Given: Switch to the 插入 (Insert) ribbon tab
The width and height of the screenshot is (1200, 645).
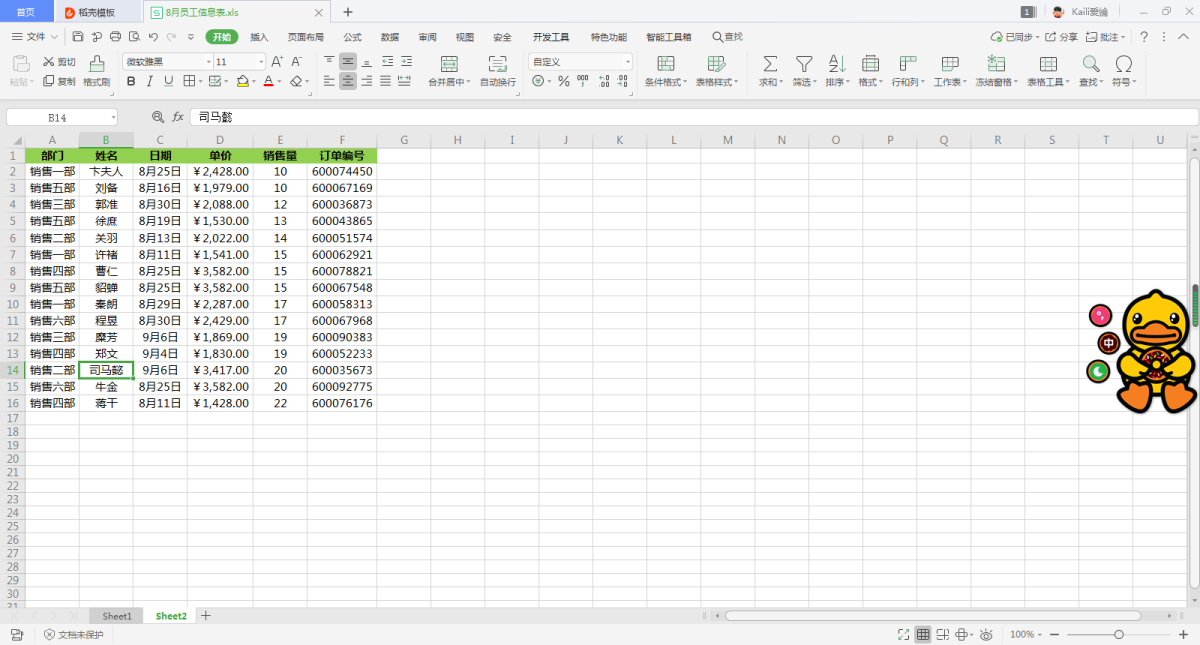Looking at the screenshot, I should [x=259, y=37].
